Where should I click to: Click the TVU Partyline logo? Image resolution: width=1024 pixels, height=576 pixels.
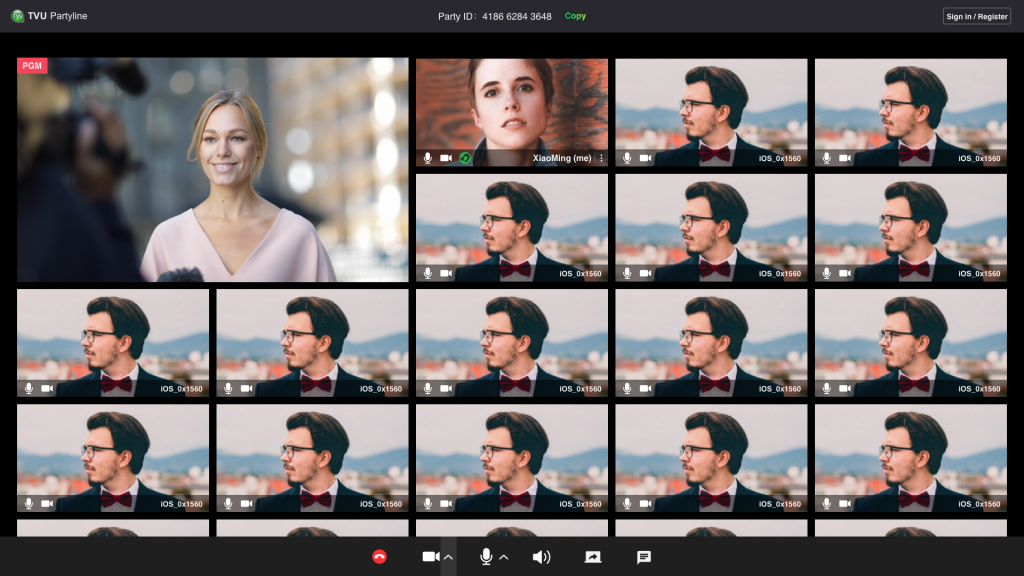click(18, 16)
